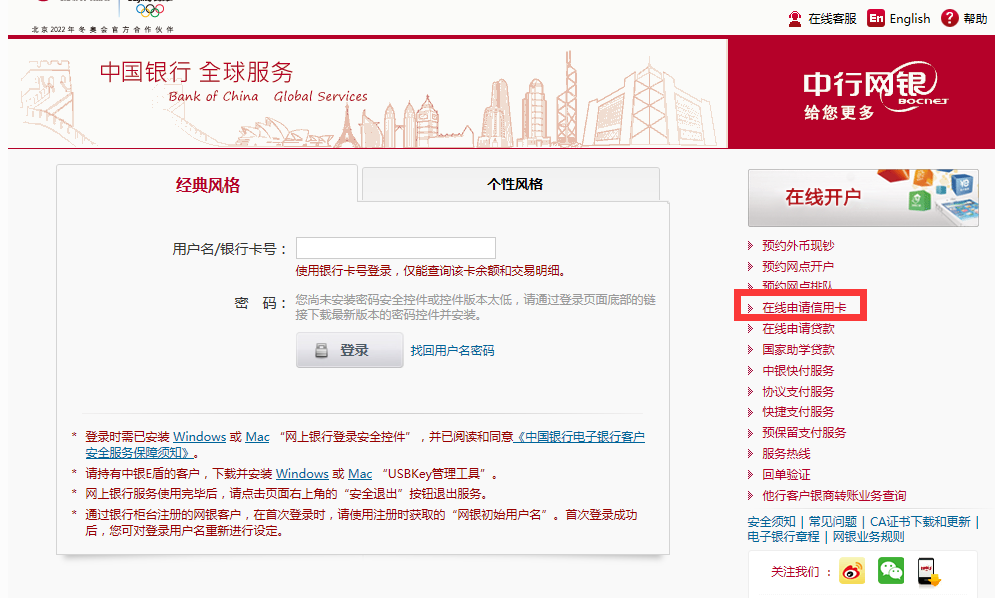The height and width of the screenshot is (598, 995).
Task: Open the 安全须知 link
Action: coord(771,522)
